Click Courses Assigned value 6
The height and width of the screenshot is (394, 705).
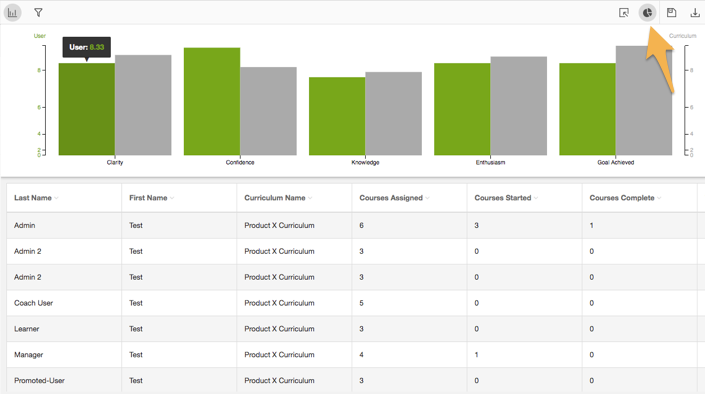click(x=361, y=225)
